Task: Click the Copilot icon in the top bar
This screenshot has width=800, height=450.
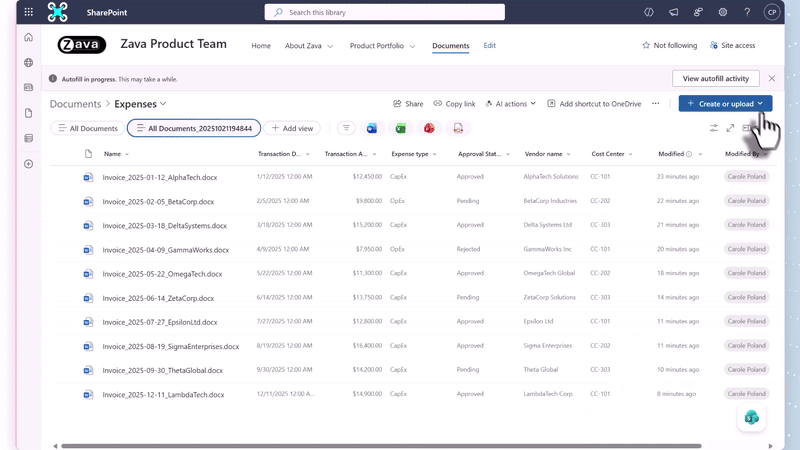Action: 648,12
